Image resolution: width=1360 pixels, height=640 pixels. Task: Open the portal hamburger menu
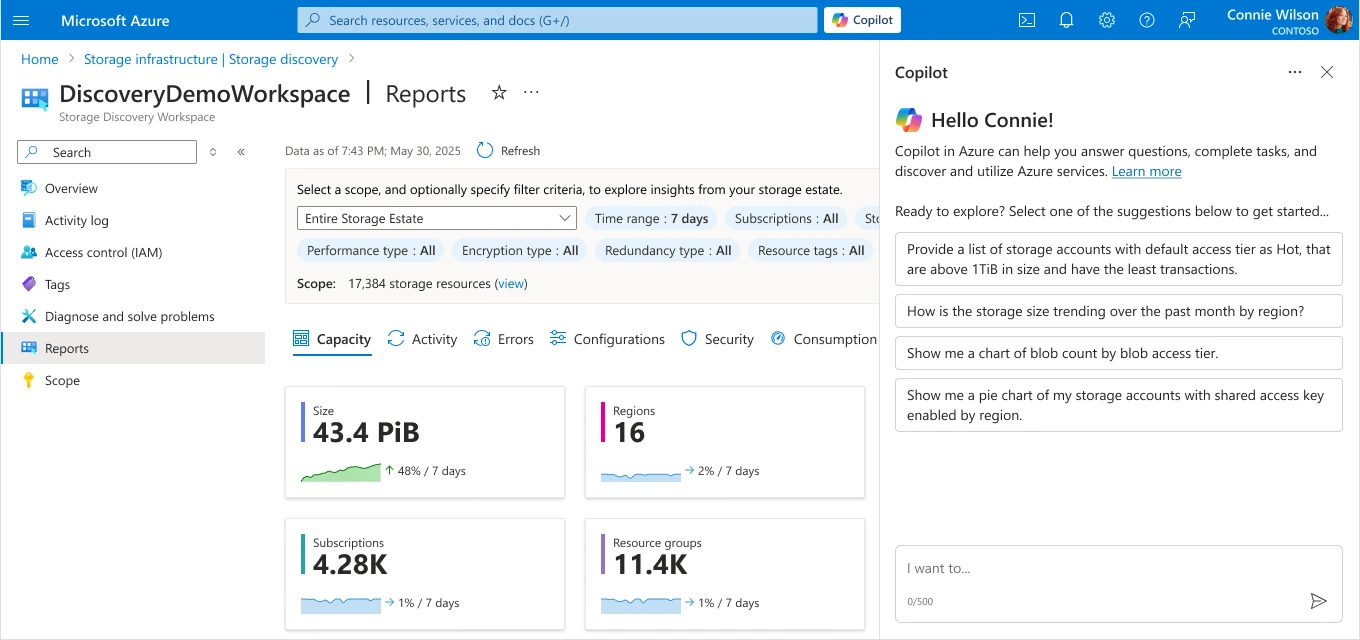(21, 19)
